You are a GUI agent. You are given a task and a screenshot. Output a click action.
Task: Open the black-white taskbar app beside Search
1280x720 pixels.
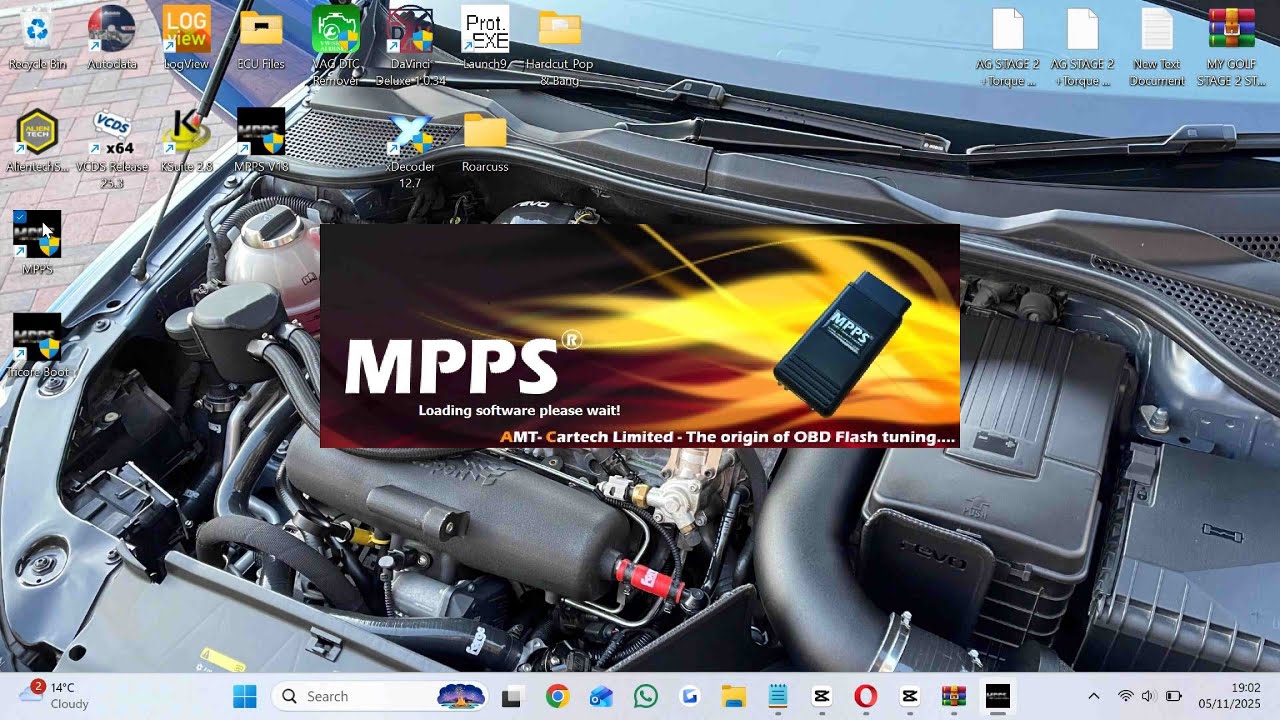click(x=511, y=697)
